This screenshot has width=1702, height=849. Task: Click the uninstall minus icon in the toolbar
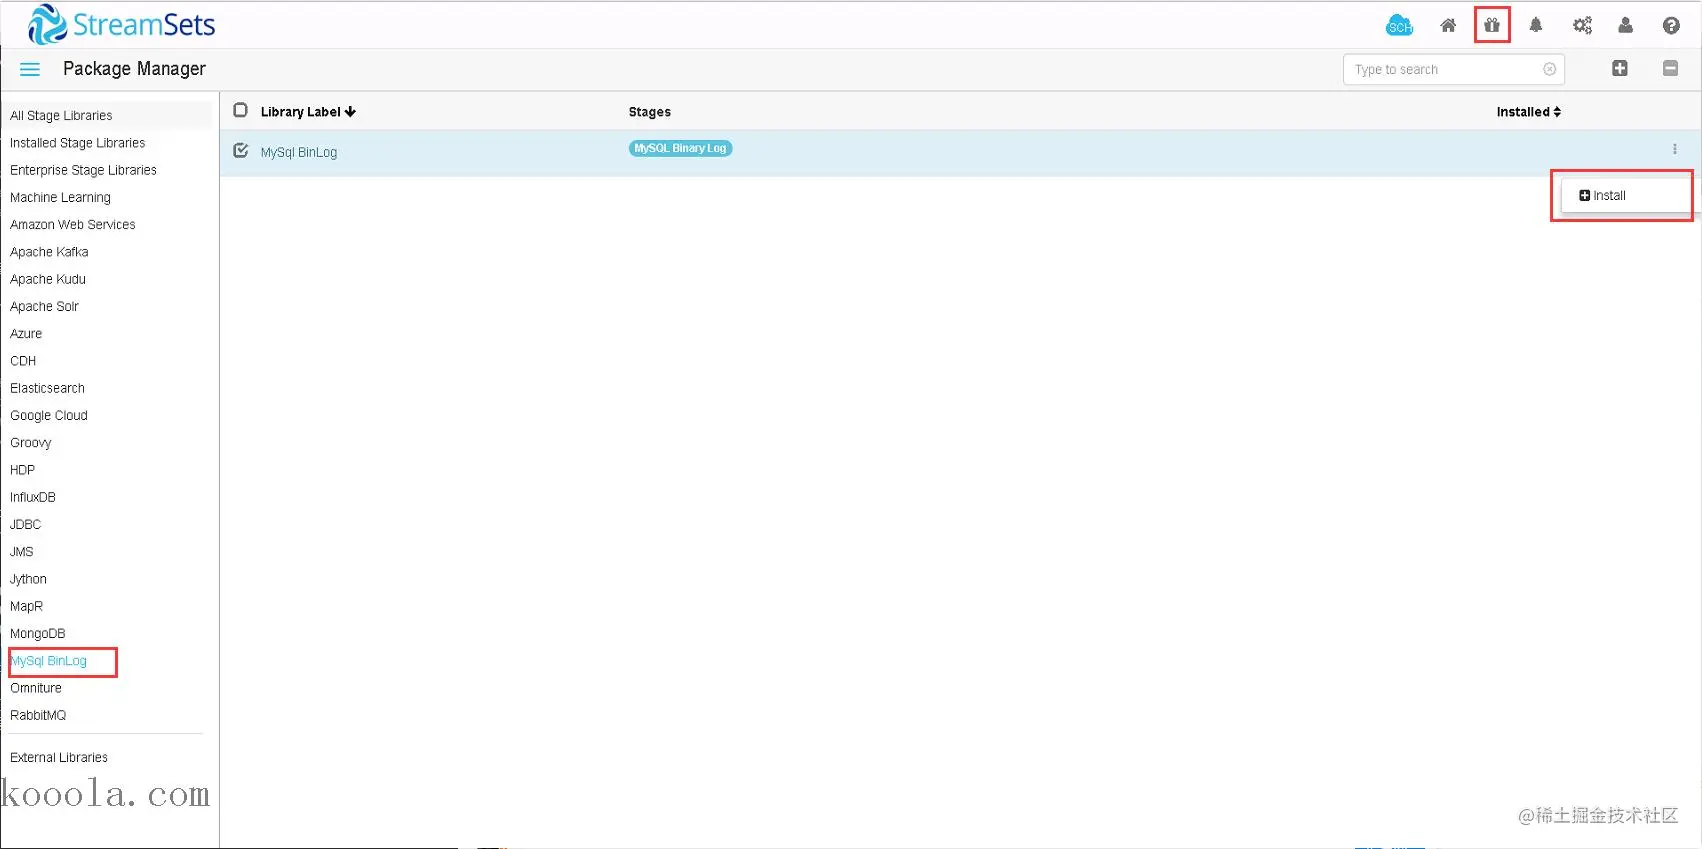pos(1670,68)
